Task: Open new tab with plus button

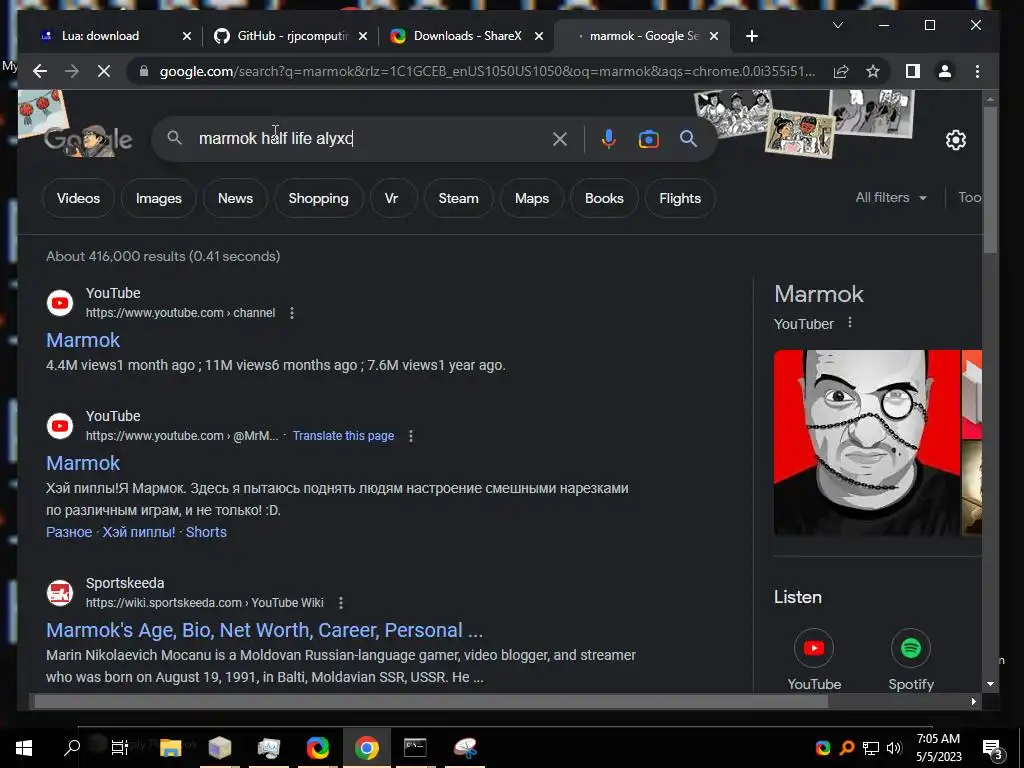Action: point(752,36)
